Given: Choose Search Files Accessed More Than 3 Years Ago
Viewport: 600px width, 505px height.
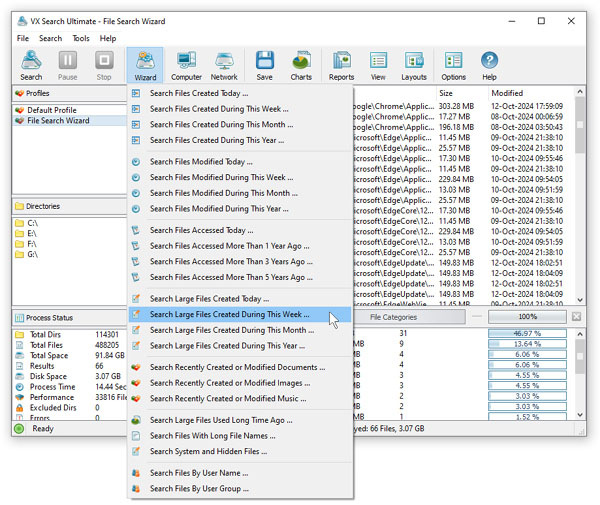Looking at the screenshot, I should click(240, 262).
